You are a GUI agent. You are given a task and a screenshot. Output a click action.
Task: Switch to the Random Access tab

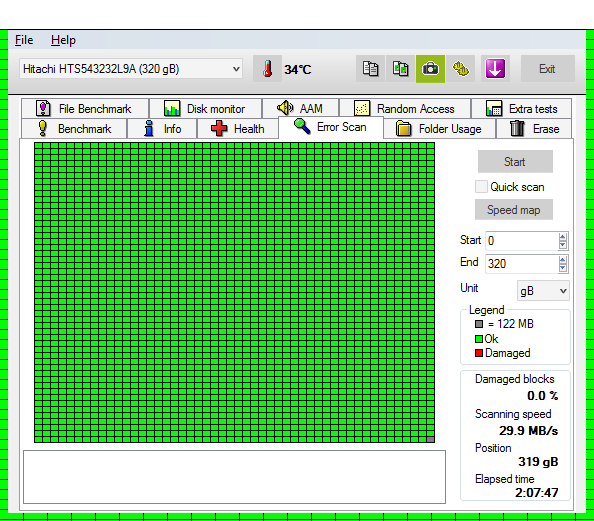(x=405, y=108)
